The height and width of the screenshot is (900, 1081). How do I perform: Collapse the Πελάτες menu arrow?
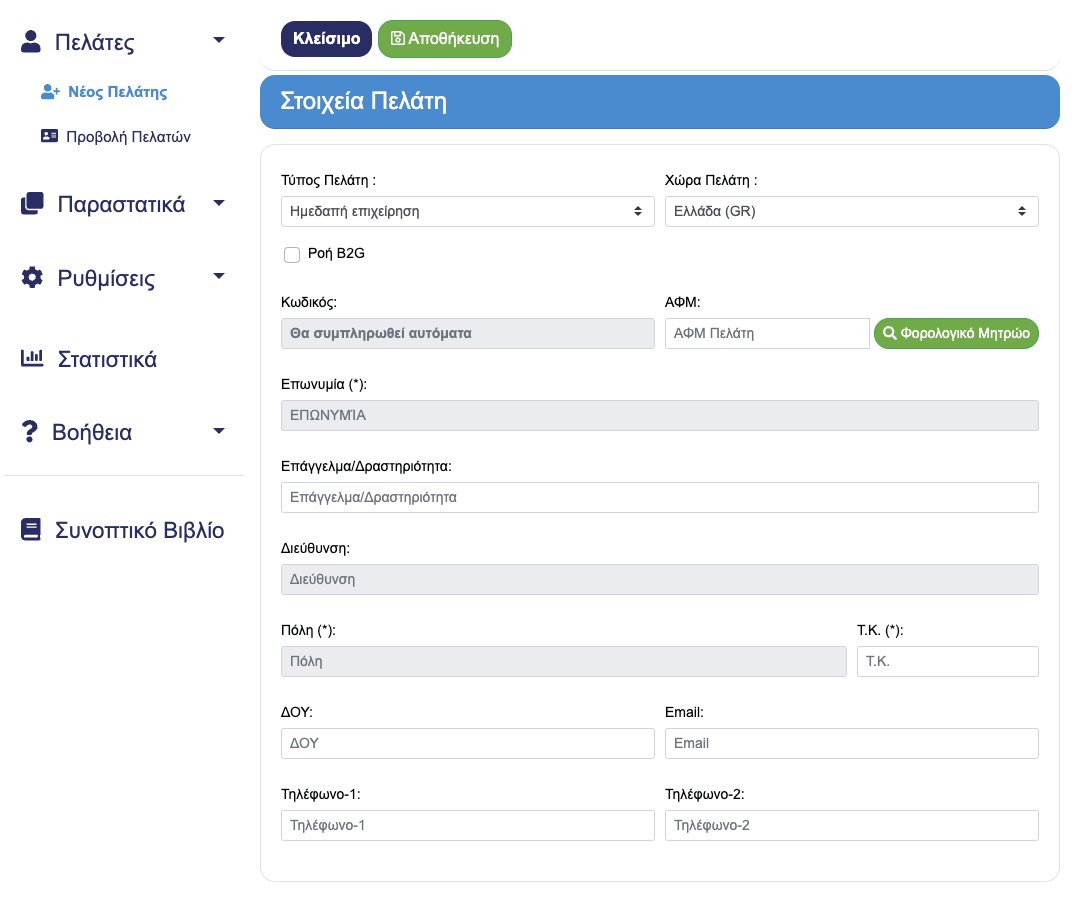(x=220, y=40)
